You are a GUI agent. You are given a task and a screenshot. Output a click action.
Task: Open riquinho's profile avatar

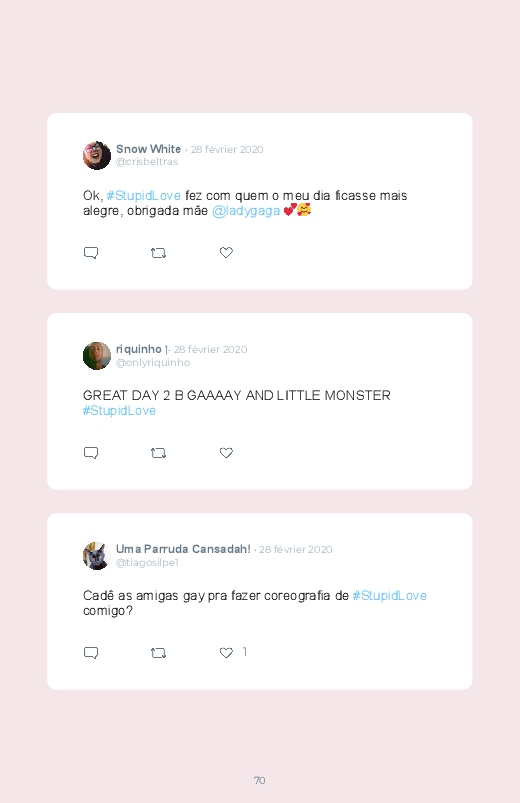97,355
